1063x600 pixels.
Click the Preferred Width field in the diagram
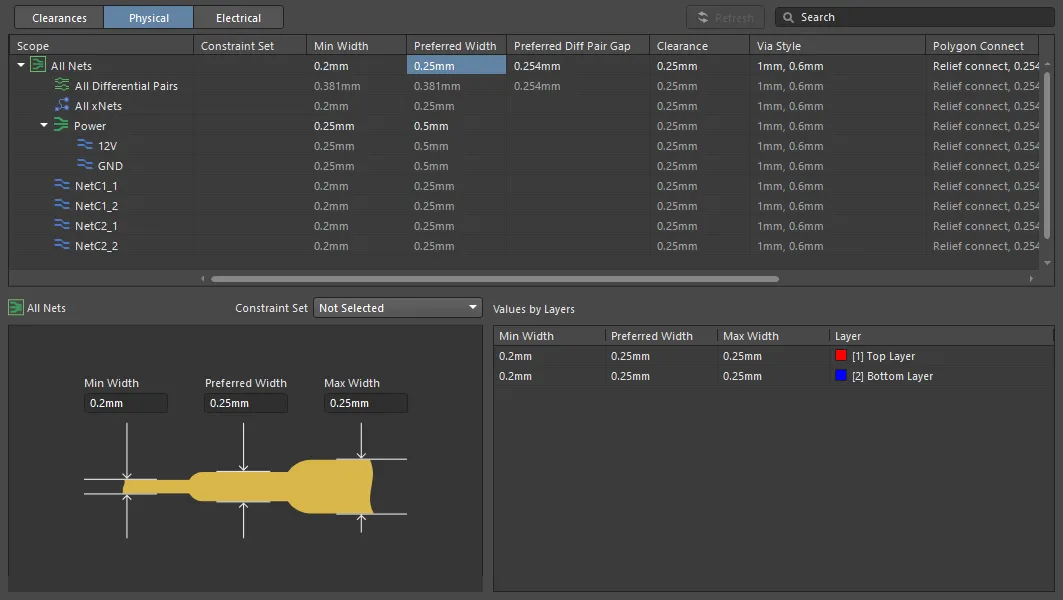pyautogui.click(x=245, y=403)
